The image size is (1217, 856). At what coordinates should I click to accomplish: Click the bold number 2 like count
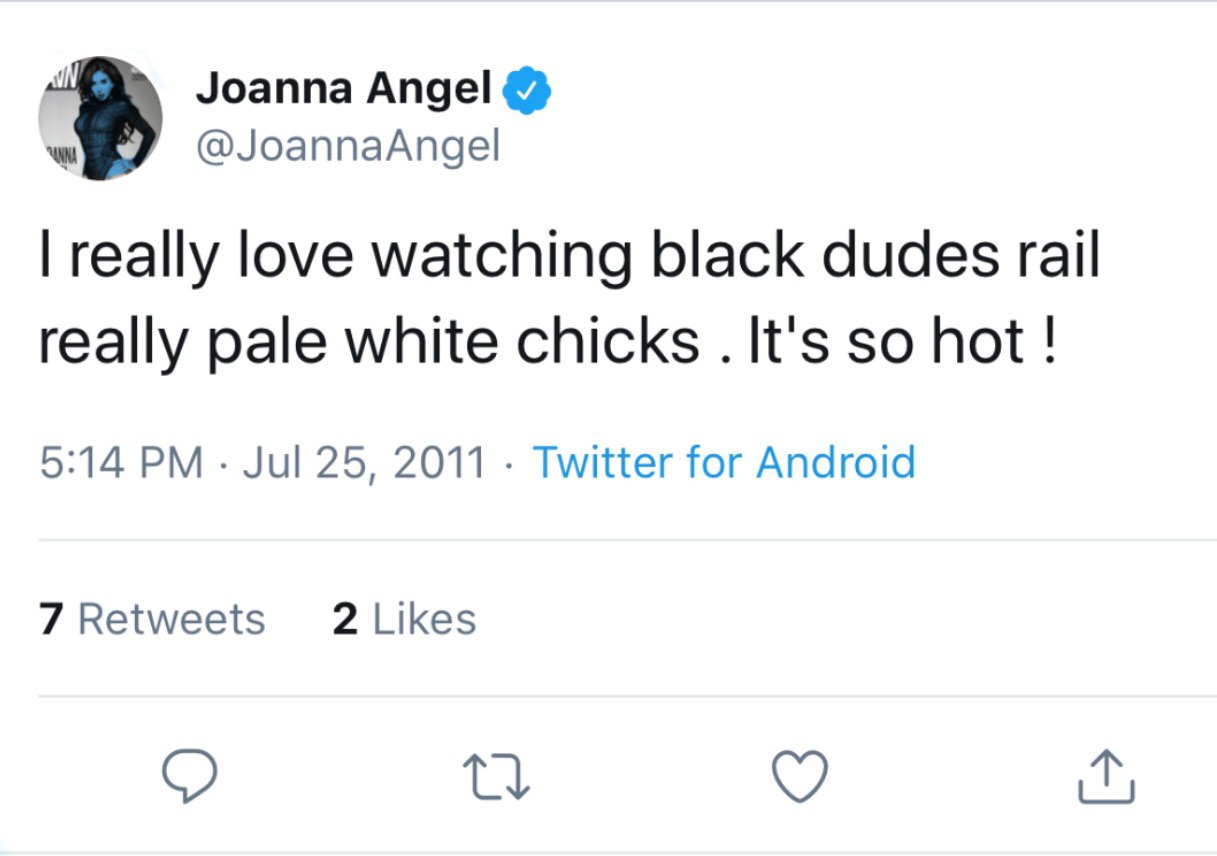[345, 619]
